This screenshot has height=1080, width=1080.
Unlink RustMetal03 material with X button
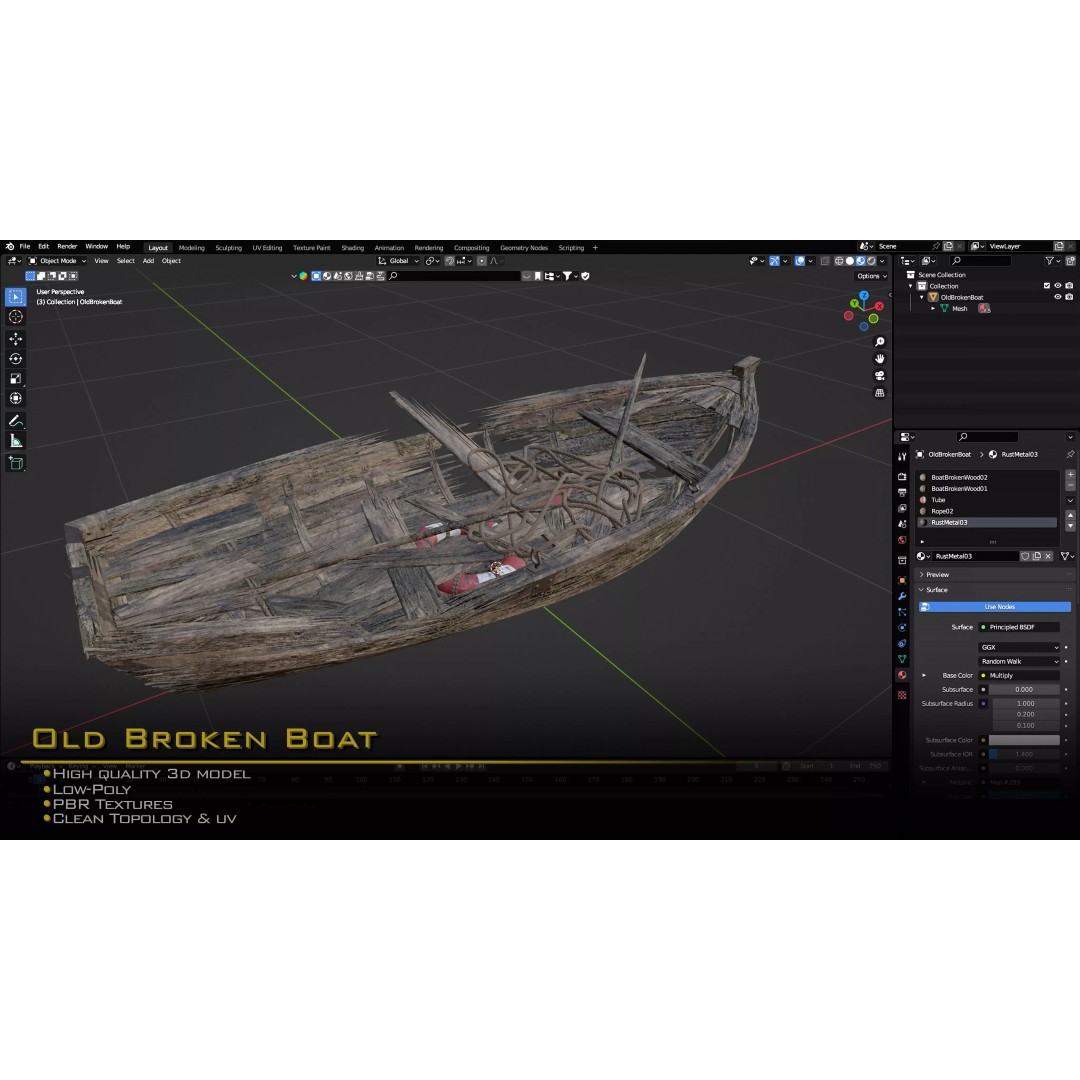point(1048,557)
